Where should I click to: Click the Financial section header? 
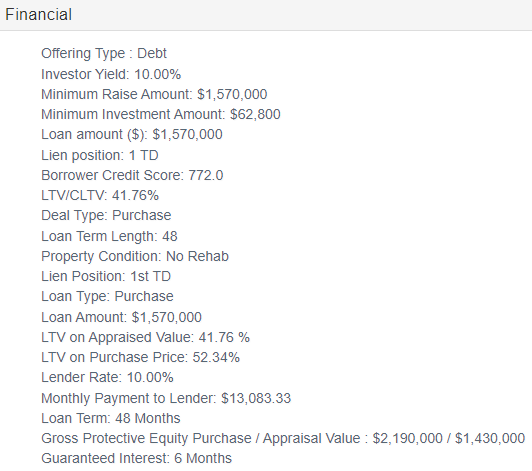coord(38,15)
